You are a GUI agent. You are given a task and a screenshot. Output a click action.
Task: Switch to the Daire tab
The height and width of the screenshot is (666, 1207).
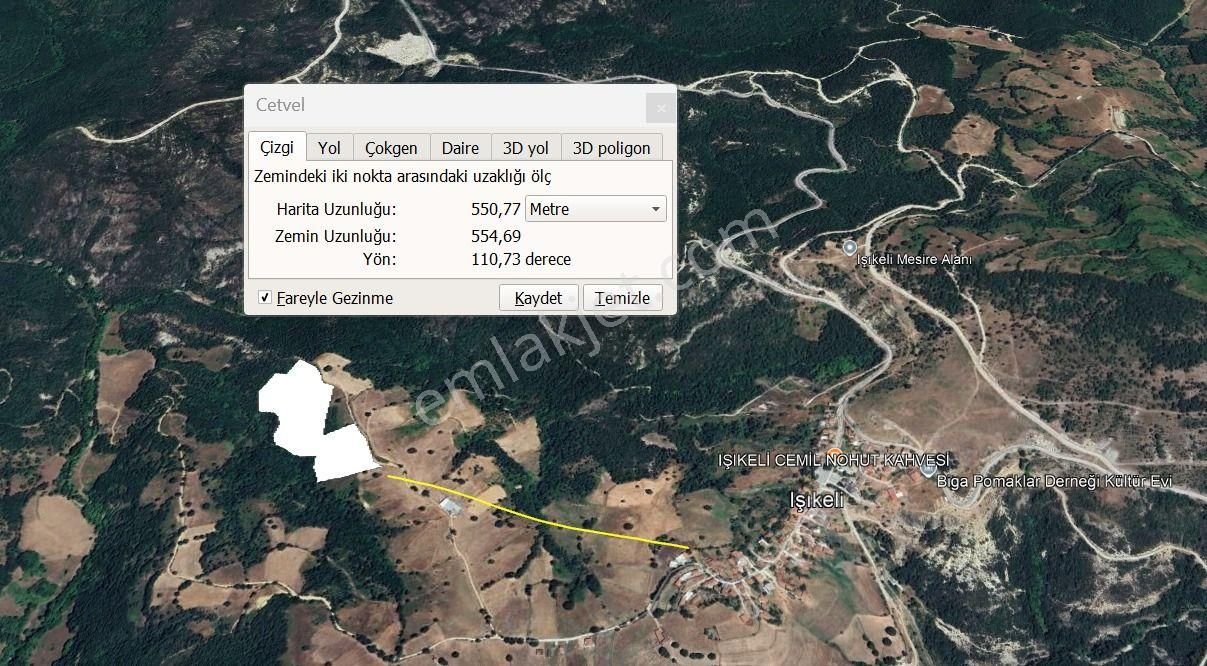pyautogui.click(x=460, y=148)
